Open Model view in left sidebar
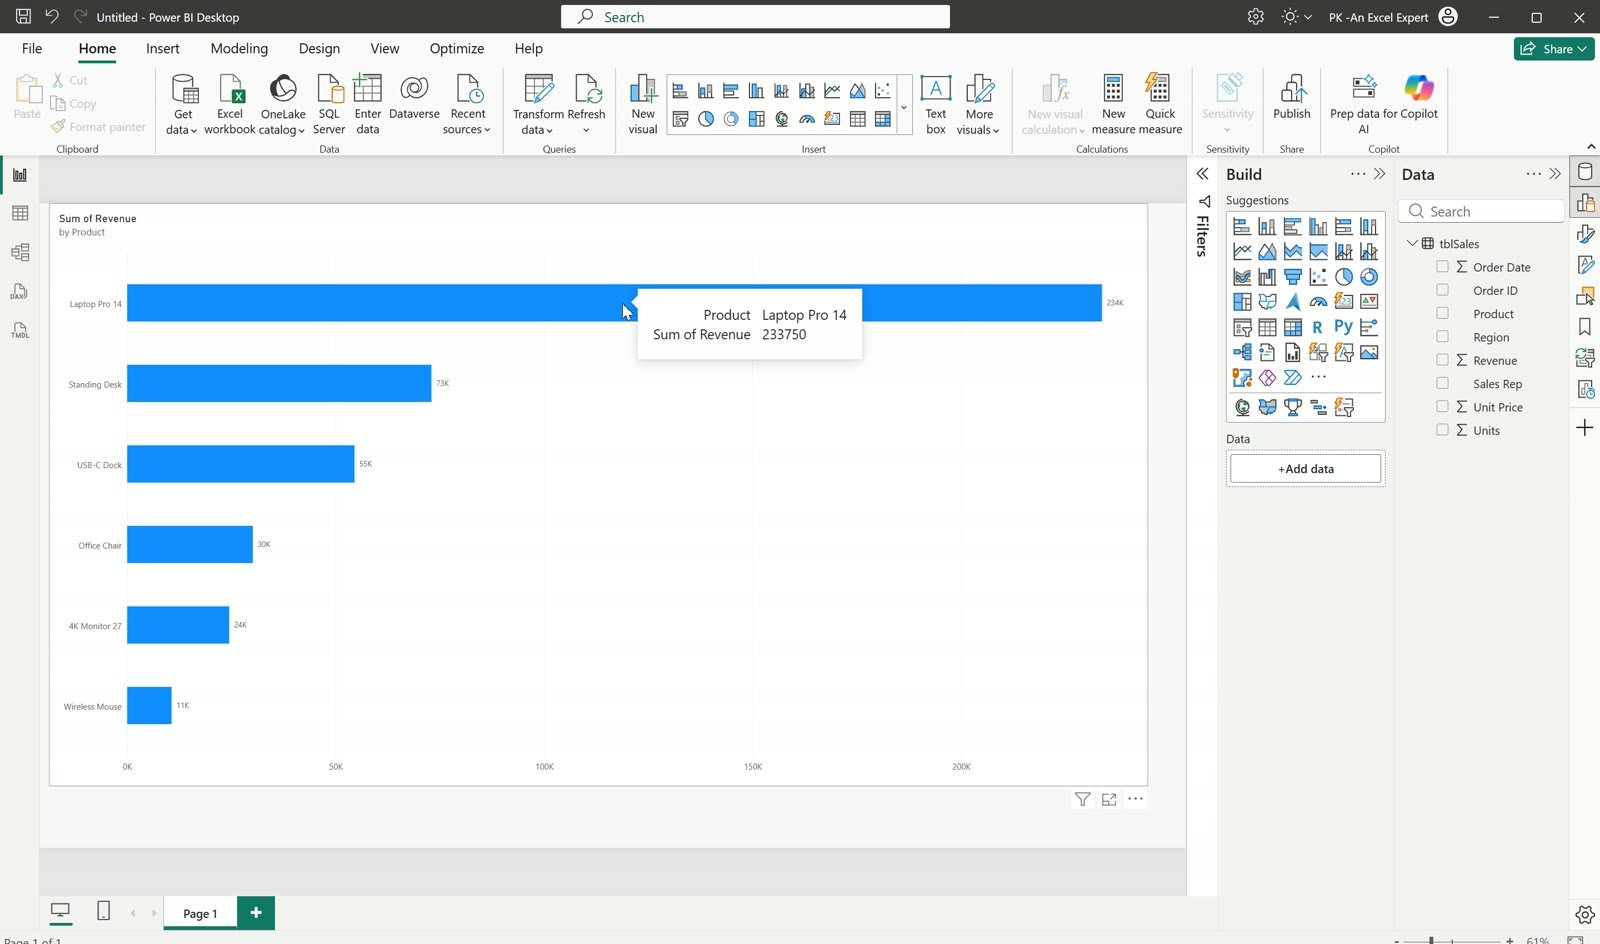Screen dimensions: 1600x944 (x=20, y=252)
